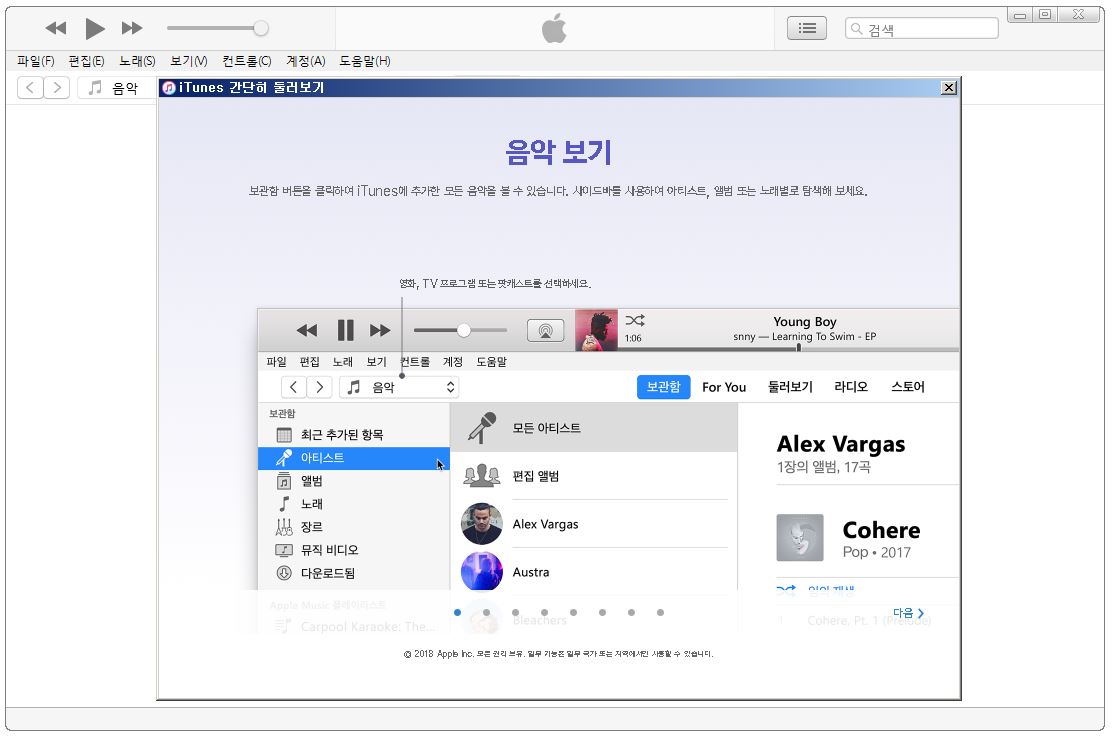Click the back arrow in main window
The image size is (1115, 736).
click(x=30, y=87)
